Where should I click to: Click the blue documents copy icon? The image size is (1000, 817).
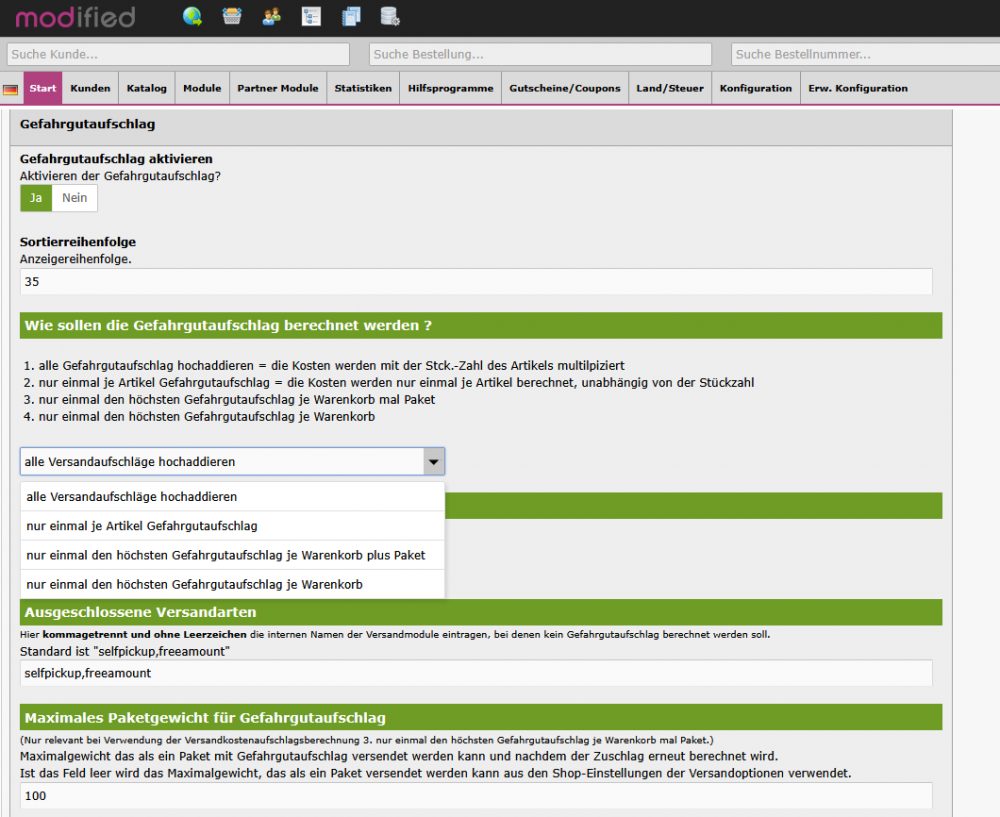tap(350, 16)
